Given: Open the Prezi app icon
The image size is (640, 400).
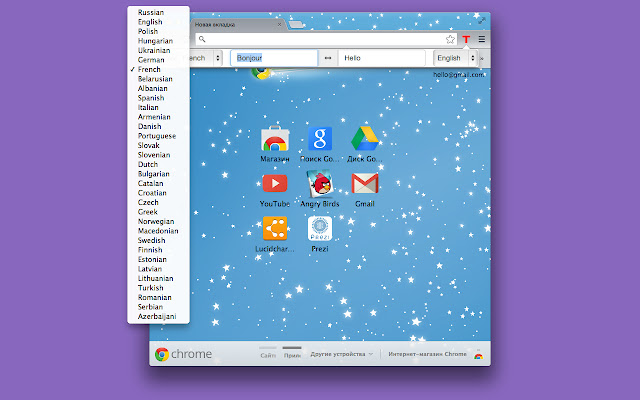Looking at the screenshot, I should coord(320,228).
